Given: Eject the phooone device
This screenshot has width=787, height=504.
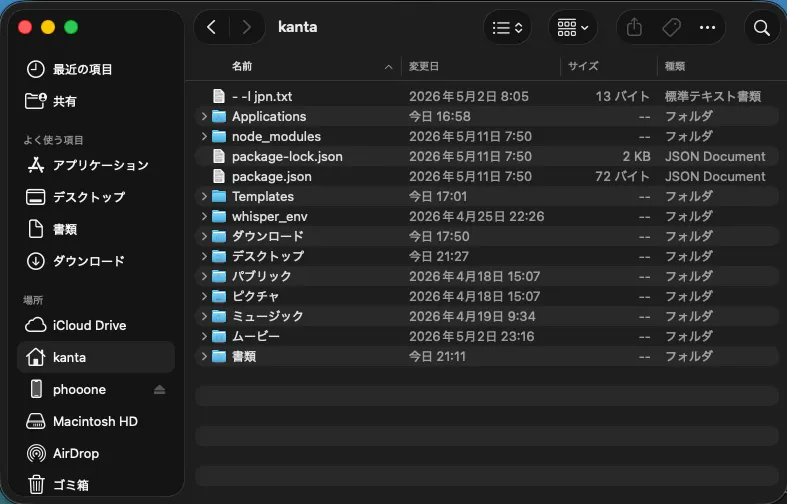Looking at the screenshot, I should click(160, 390).
